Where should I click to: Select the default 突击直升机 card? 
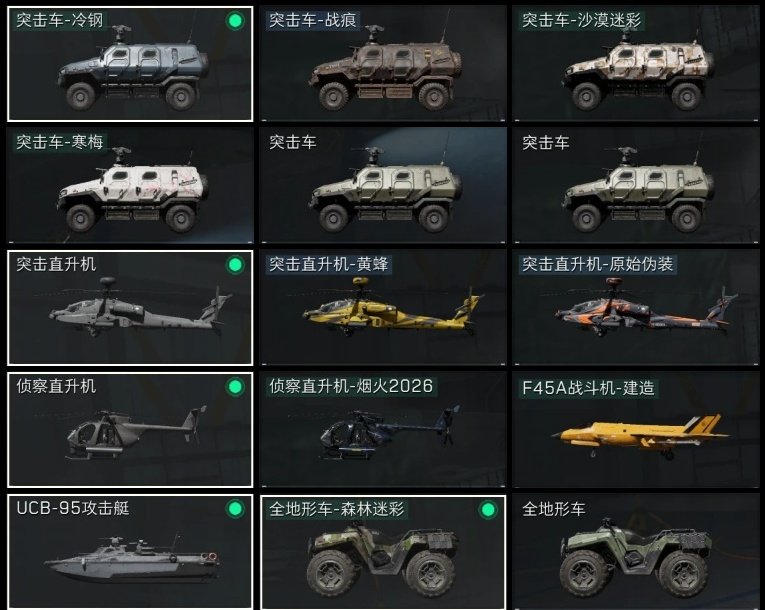click(130, 308)
